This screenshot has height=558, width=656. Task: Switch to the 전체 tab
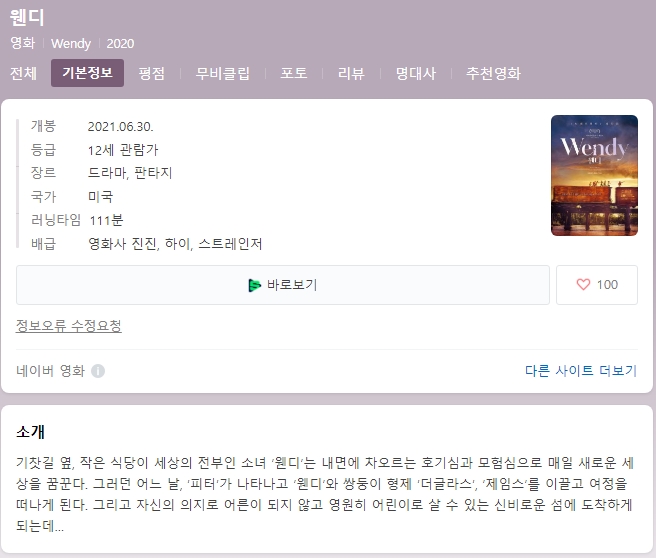(23, 73)
